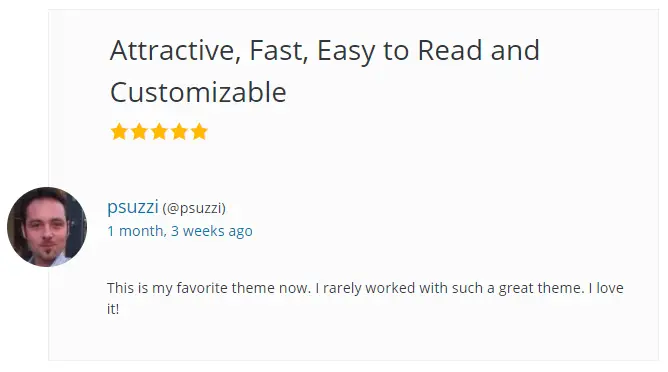Image resolution: width=668 pixels, height=372 pixels.
Task: Open the '1 month, 3 weeks ago' permalink
Action: 180,231
